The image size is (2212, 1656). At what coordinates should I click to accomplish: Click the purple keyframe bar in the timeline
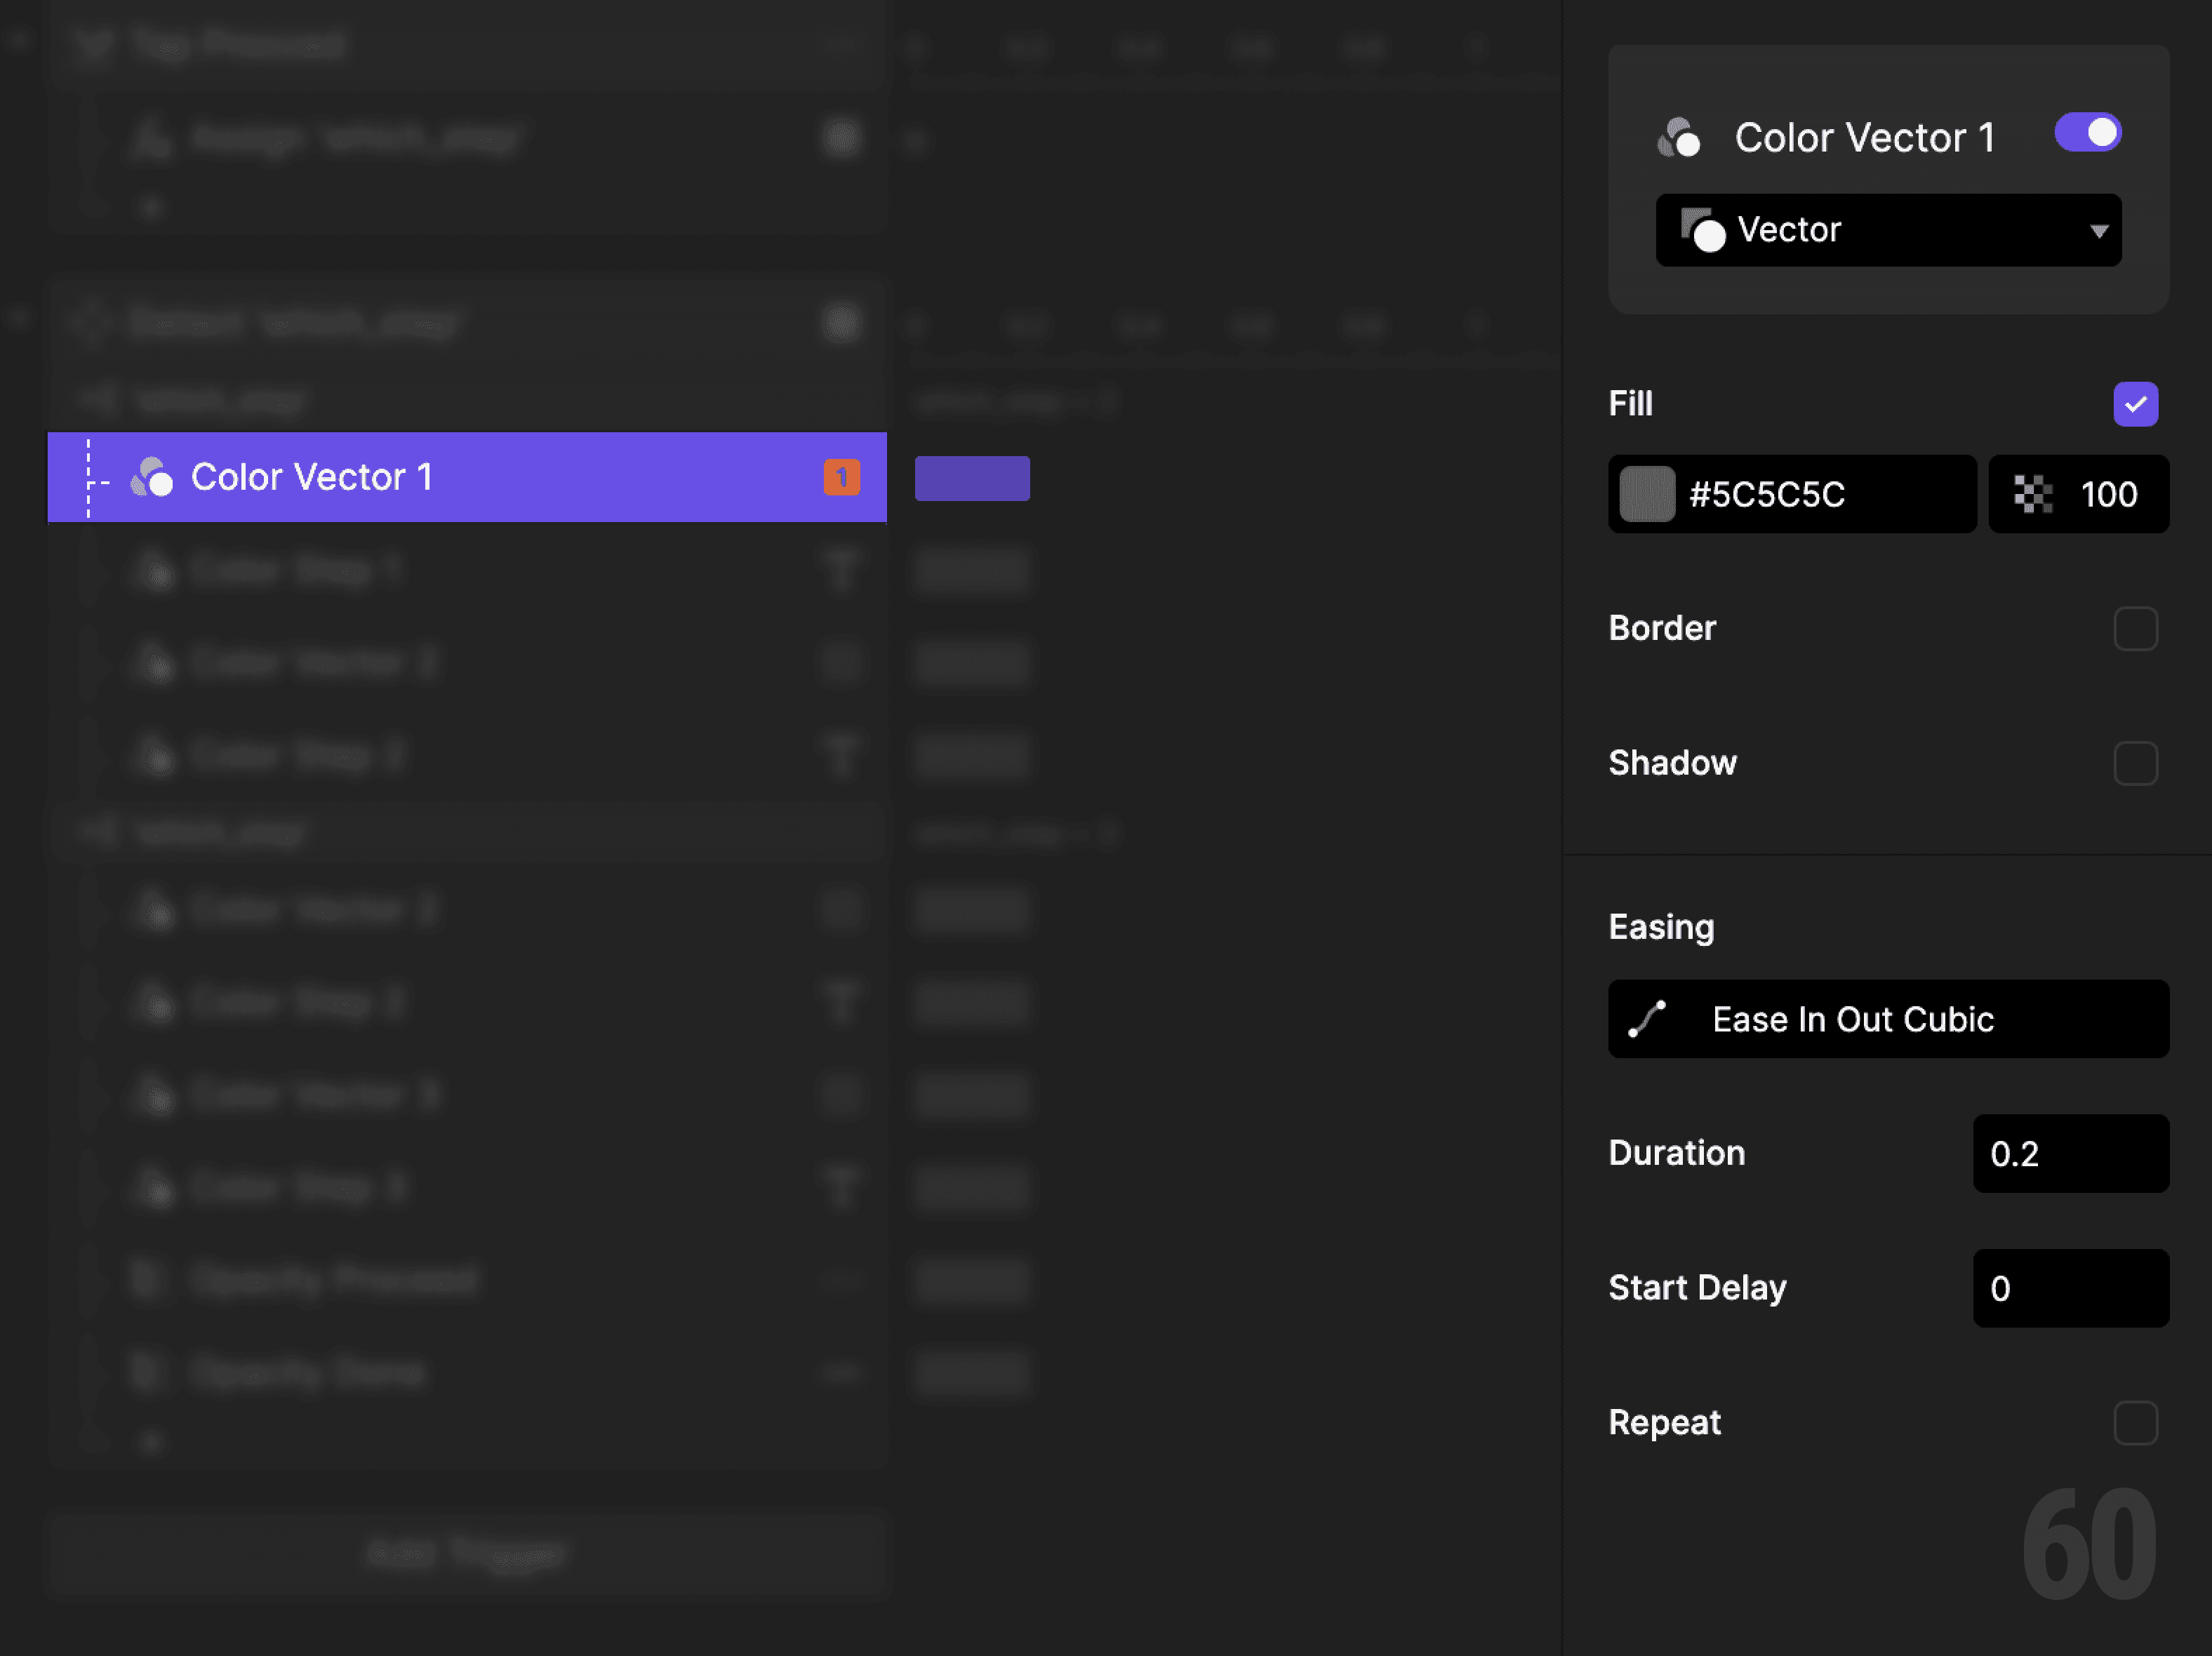[971, 477]
